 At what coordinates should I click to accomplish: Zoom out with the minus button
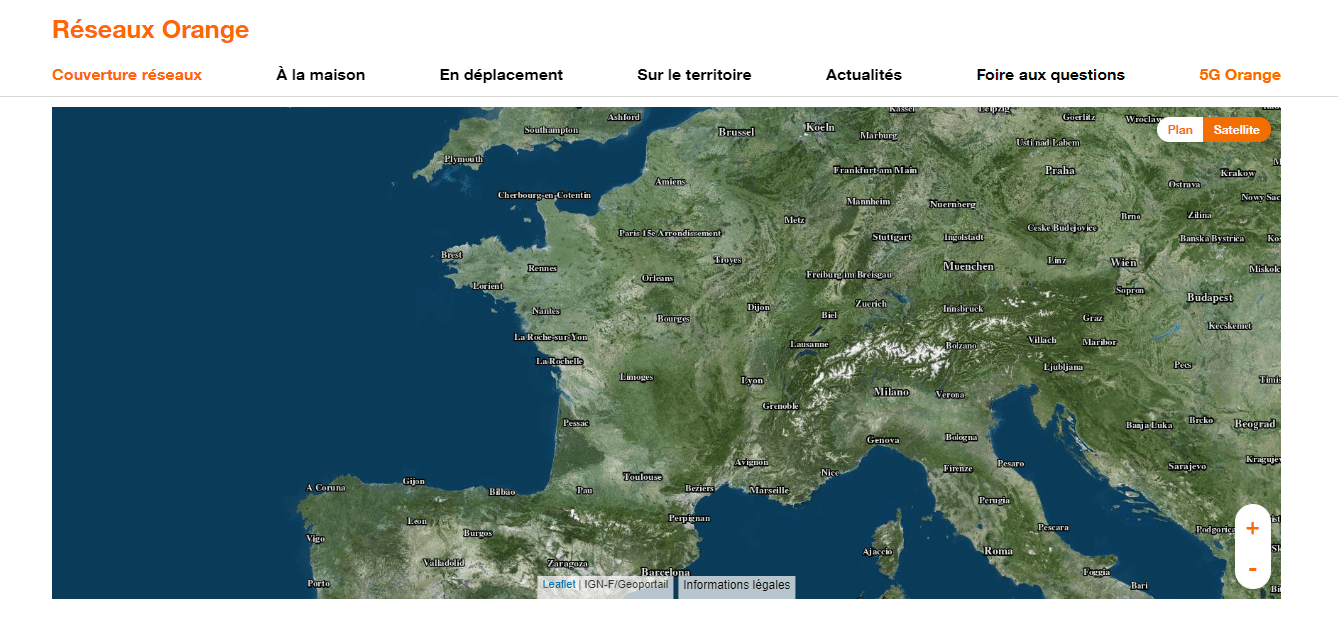click(1253, 568)
